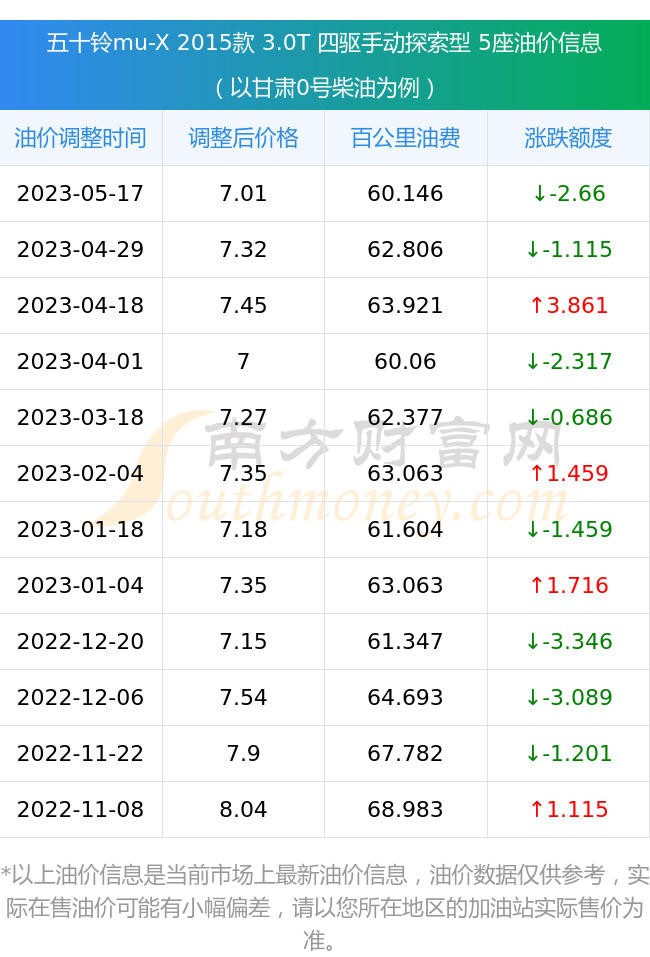650x957 pixels.
Task: Click the red up arrow beside 1.716
Action: [x=537, y=585]
